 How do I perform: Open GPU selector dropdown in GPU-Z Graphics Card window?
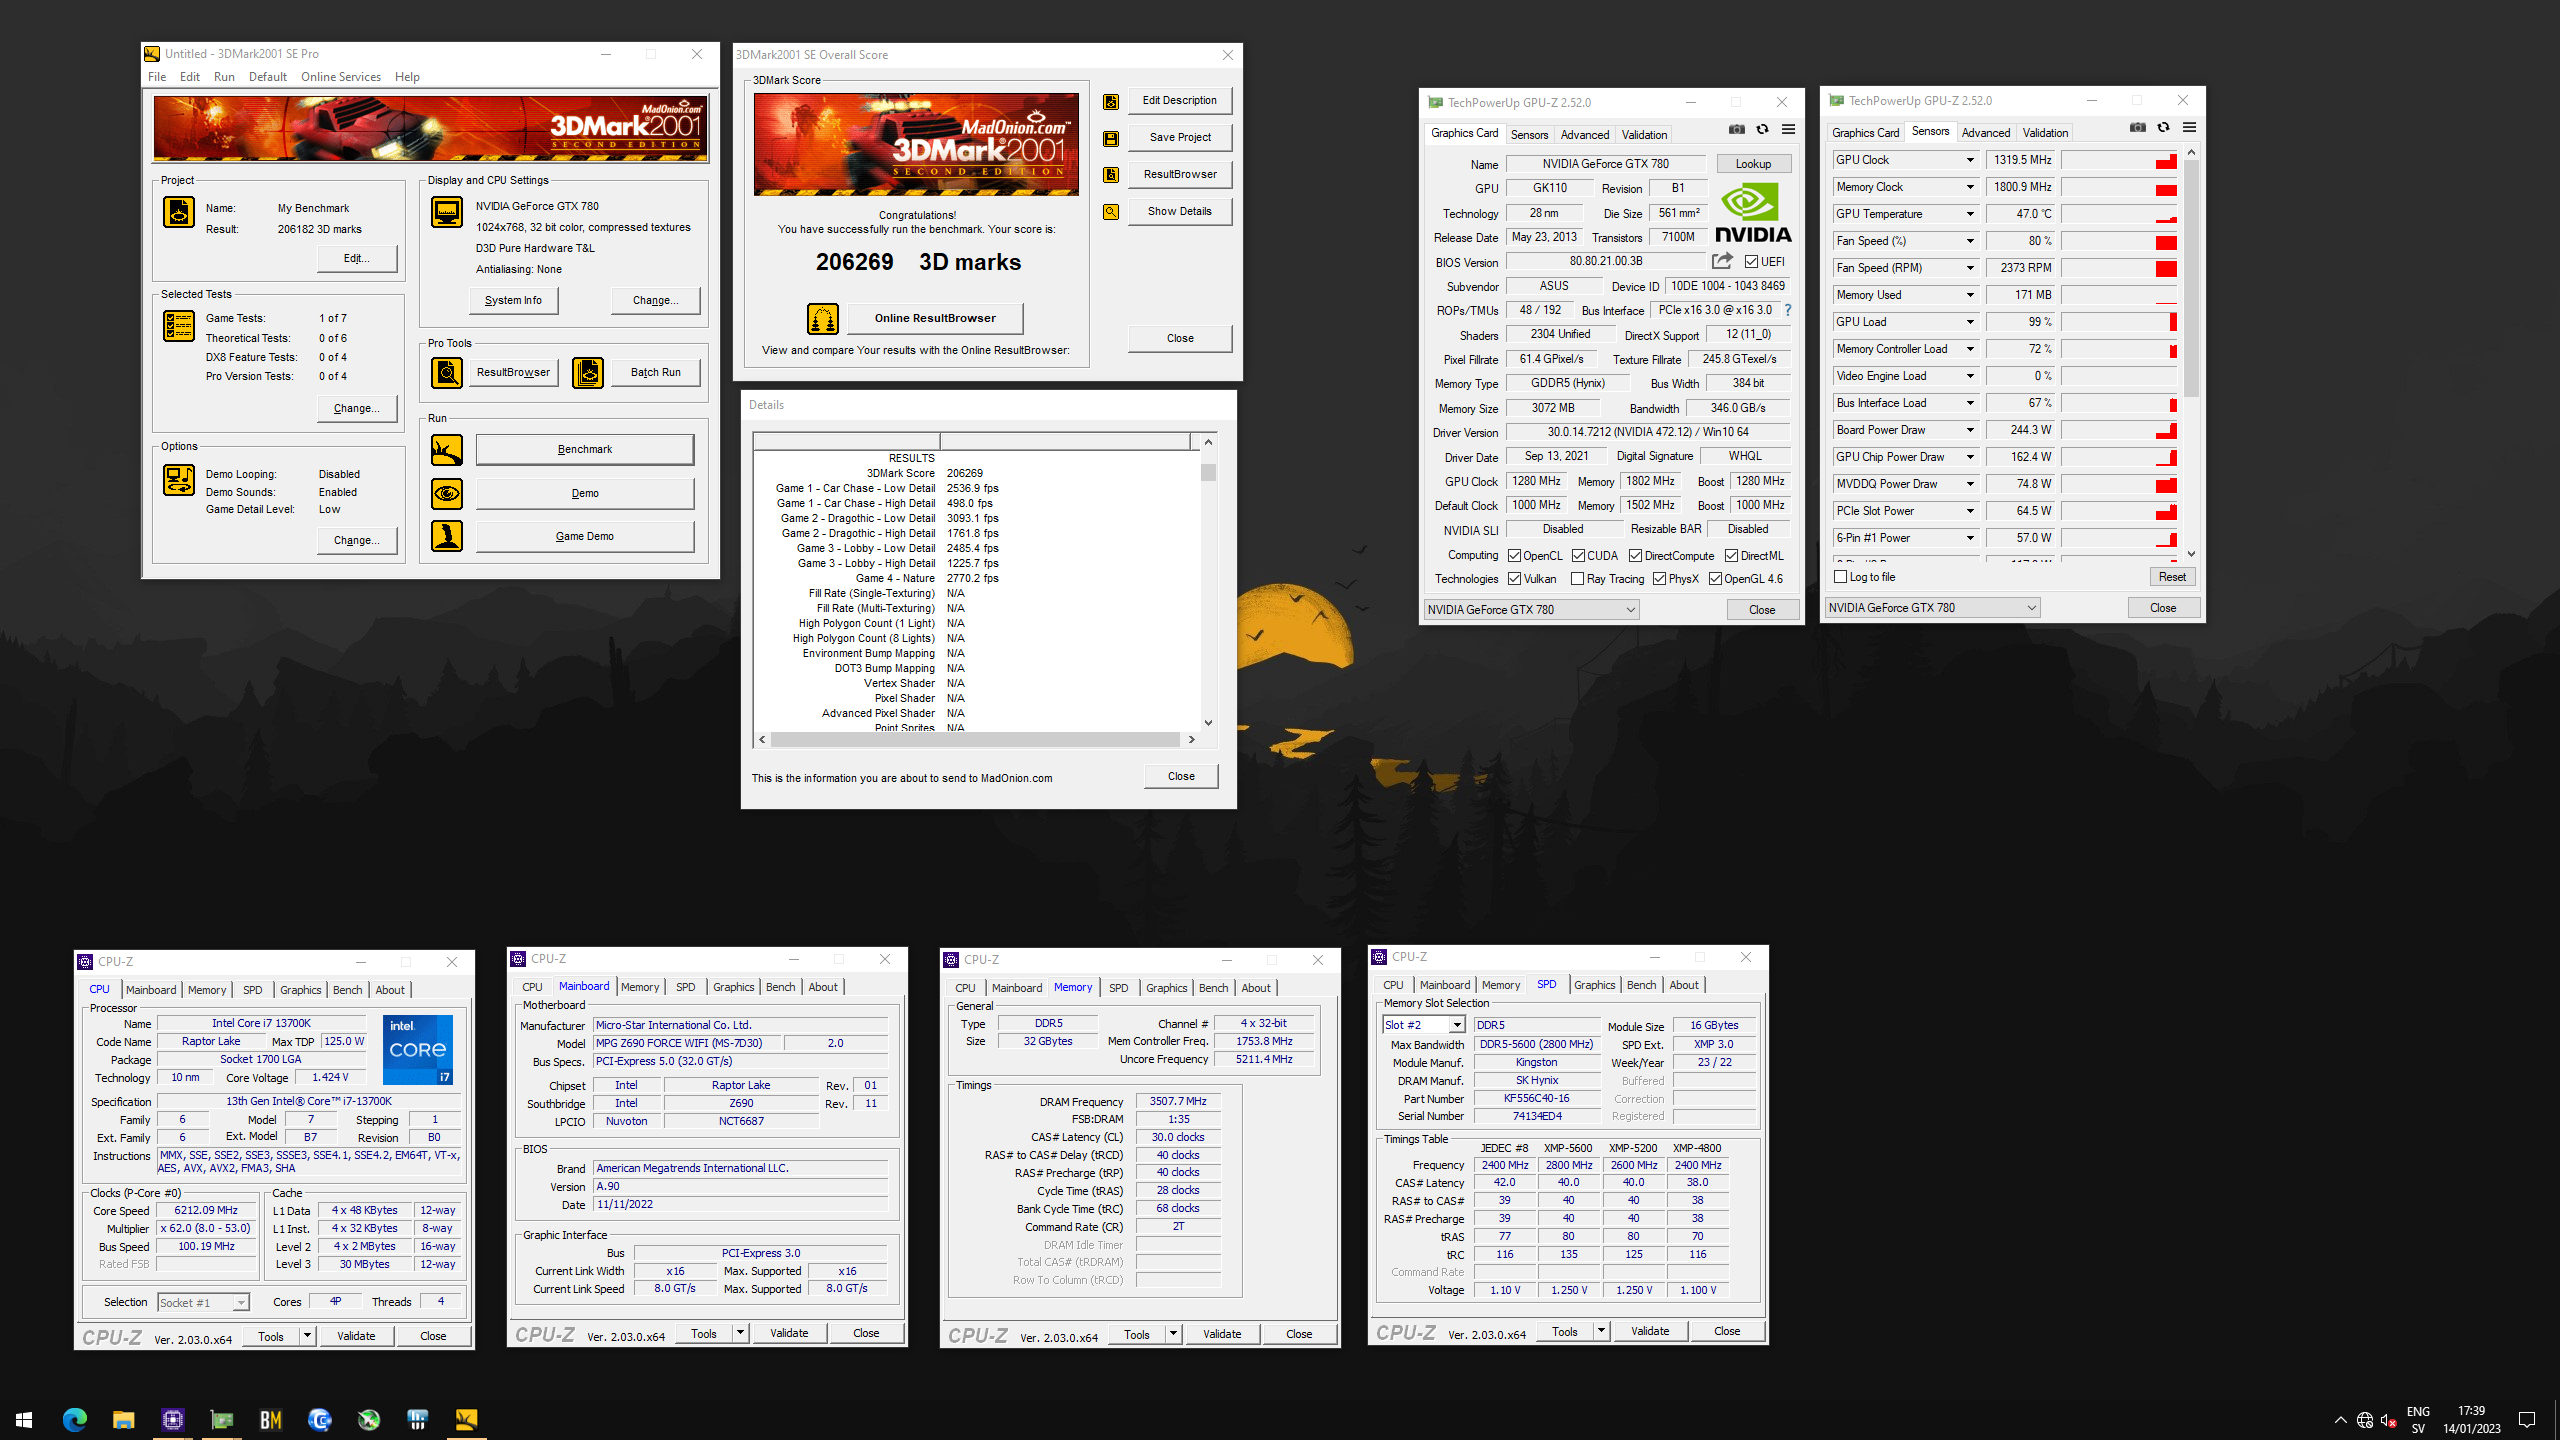(x=1532, y=610)
